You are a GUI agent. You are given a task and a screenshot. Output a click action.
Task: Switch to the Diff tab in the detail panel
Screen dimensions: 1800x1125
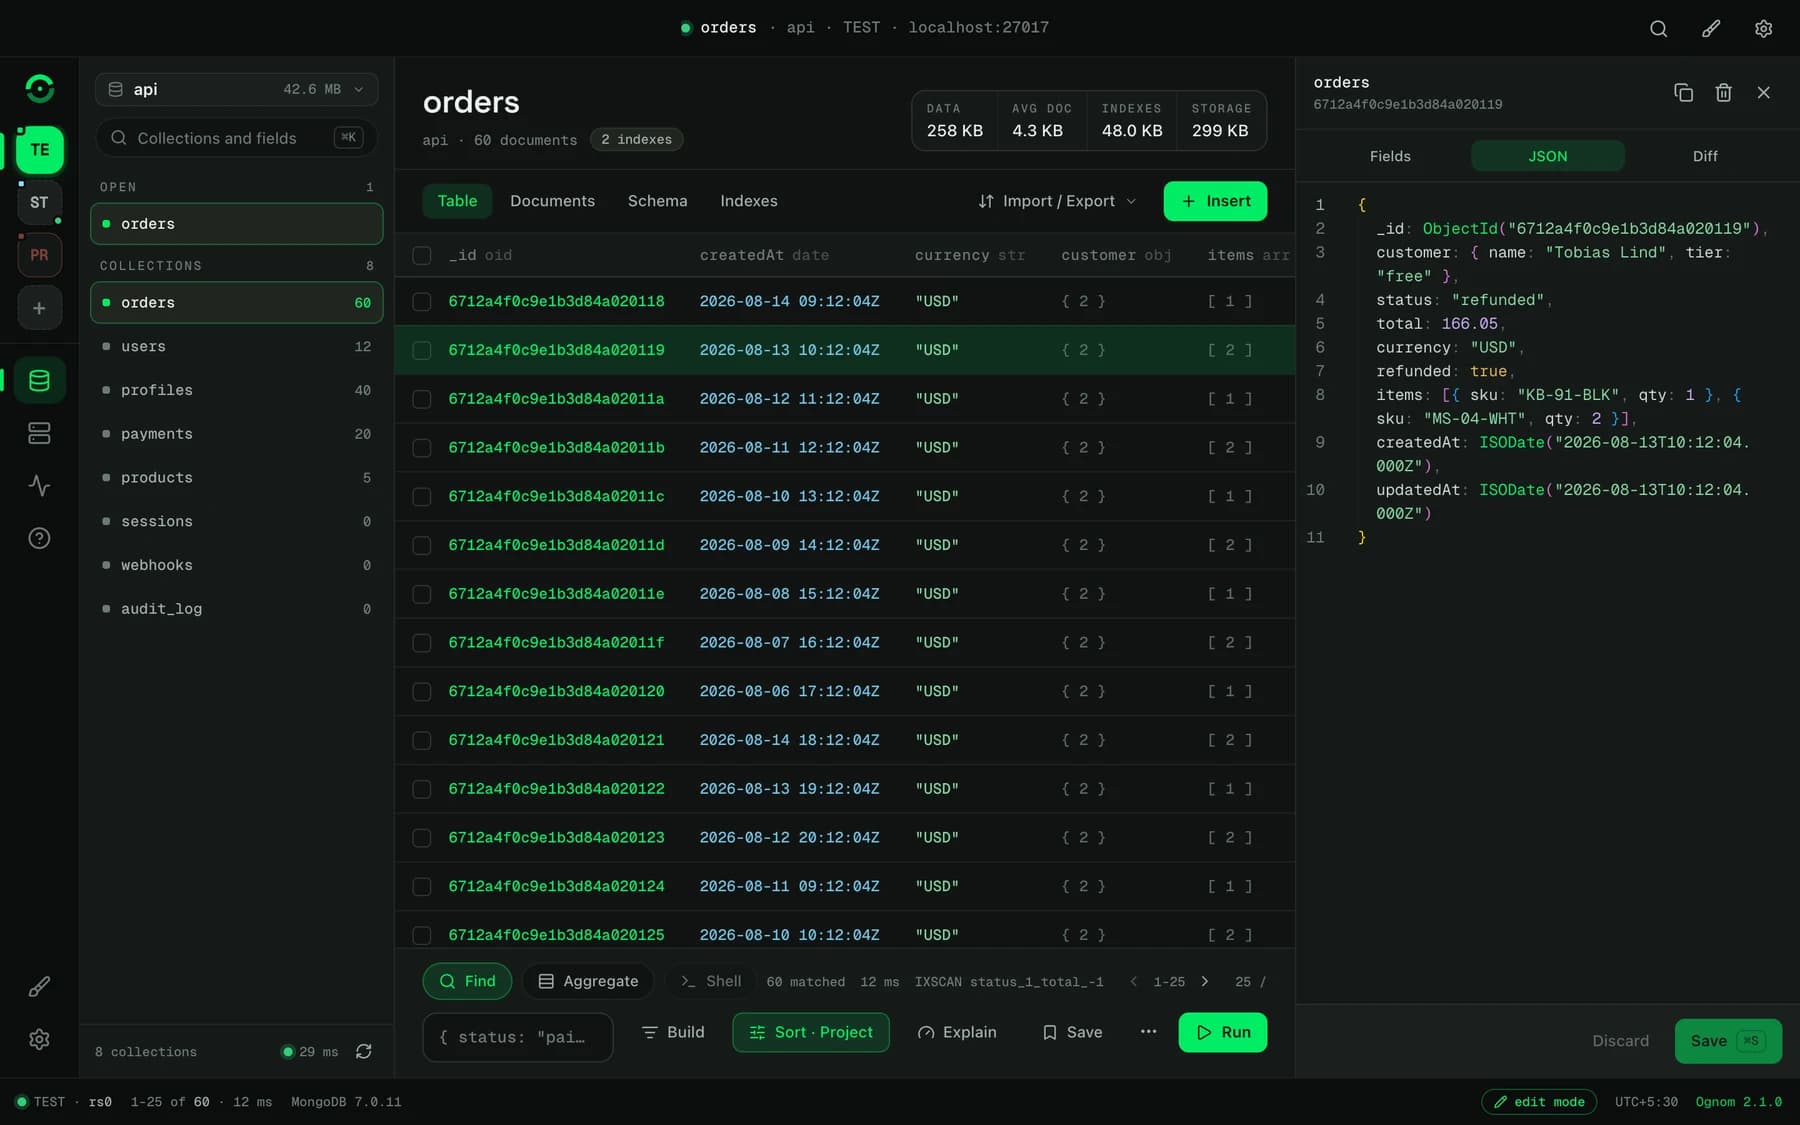(1705, 156)
